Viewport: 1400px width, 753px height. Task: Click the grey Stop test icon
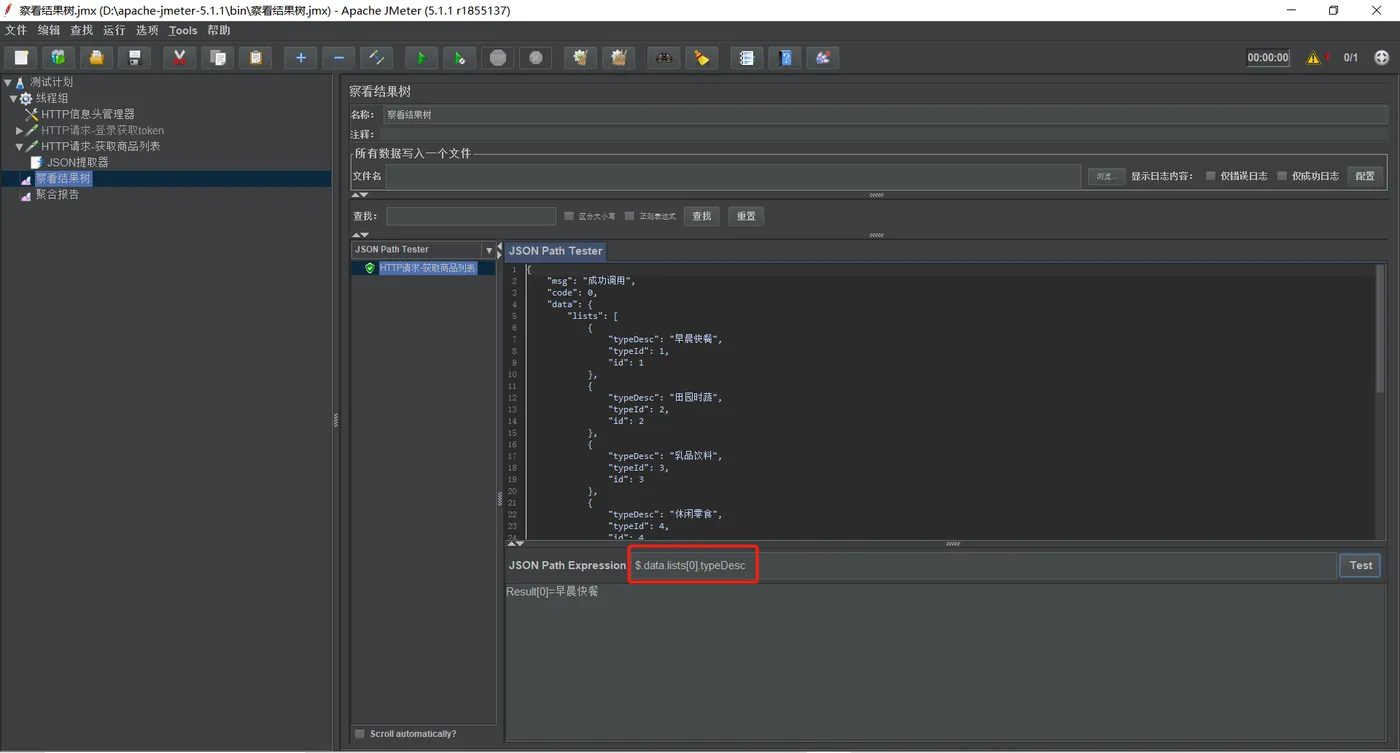click(x=497, y=58)
